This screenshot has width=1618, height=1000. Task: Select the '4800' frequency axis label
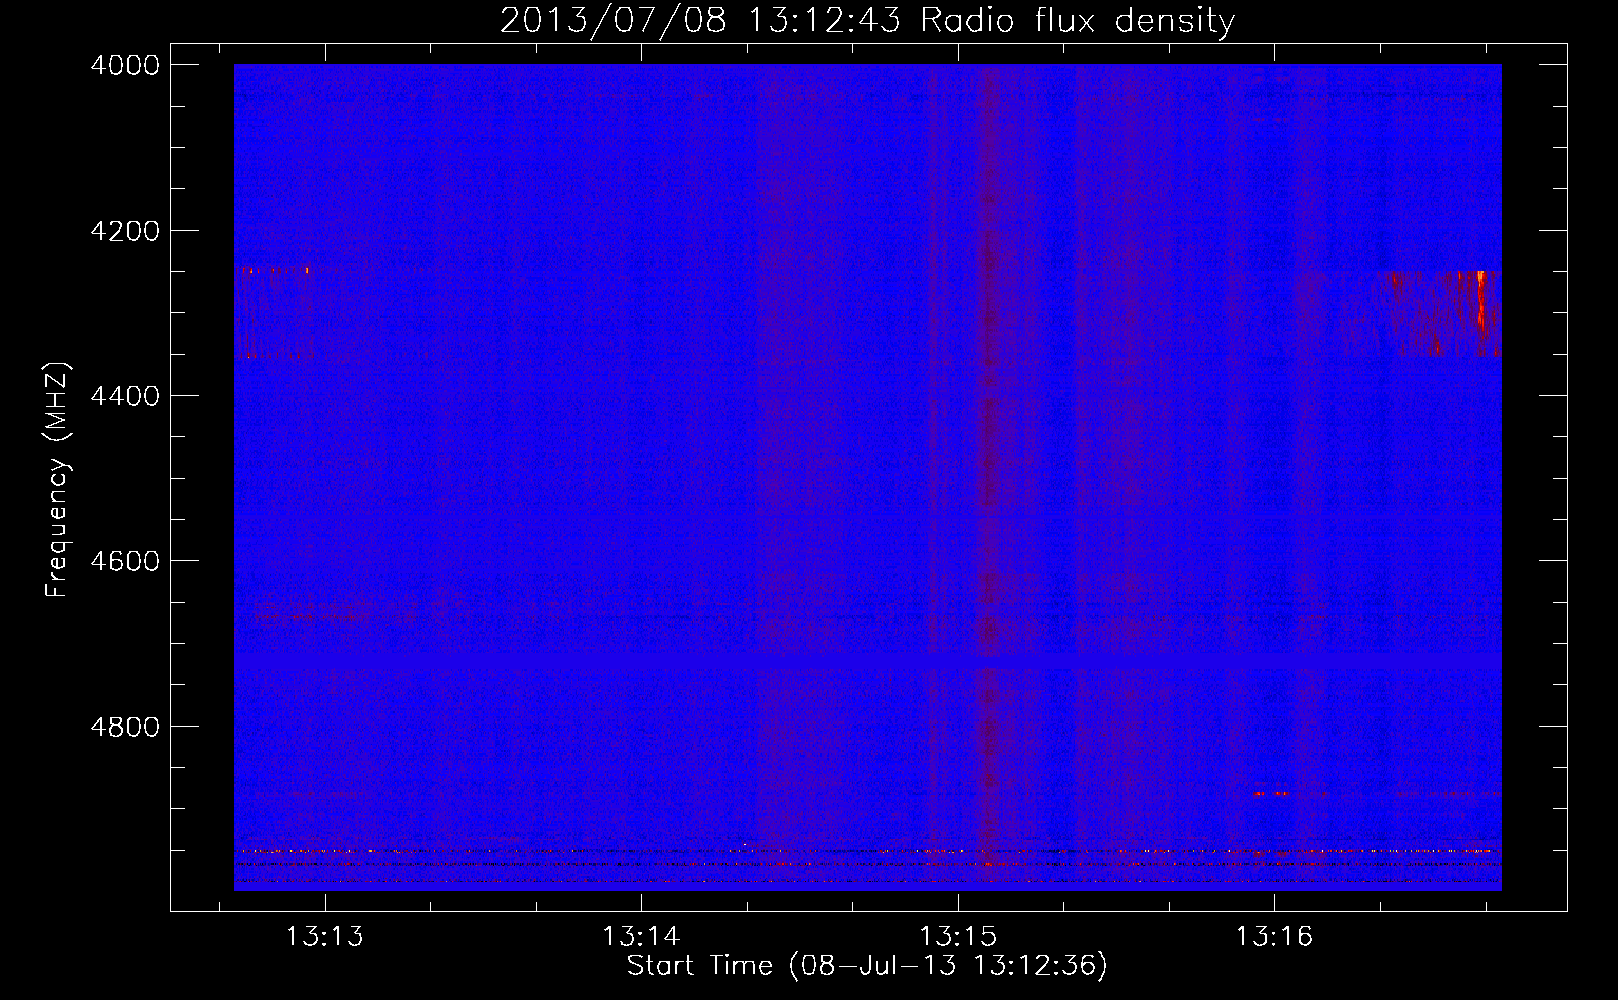pos(125,726)
